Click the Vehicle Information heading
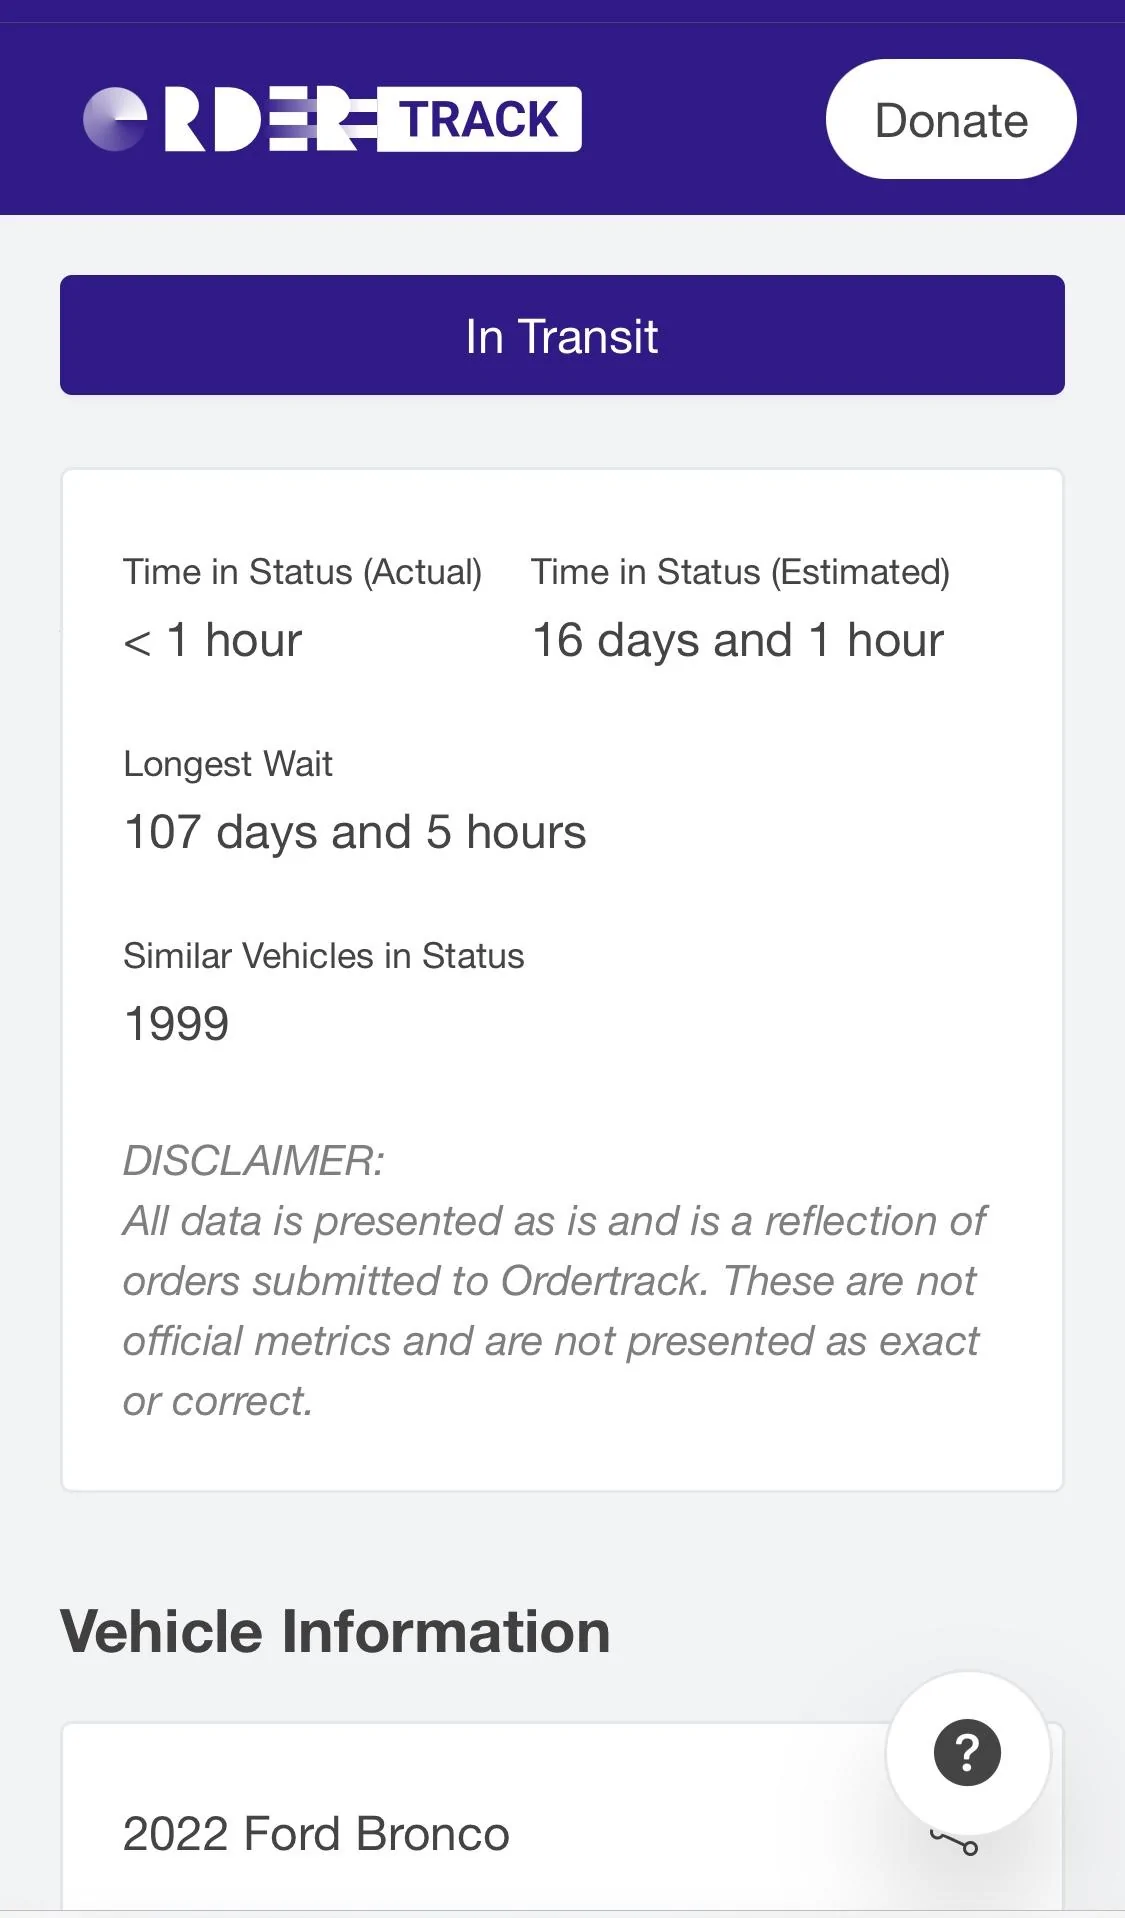This screenshot has height=1918, width=1125. (336, 1632)
